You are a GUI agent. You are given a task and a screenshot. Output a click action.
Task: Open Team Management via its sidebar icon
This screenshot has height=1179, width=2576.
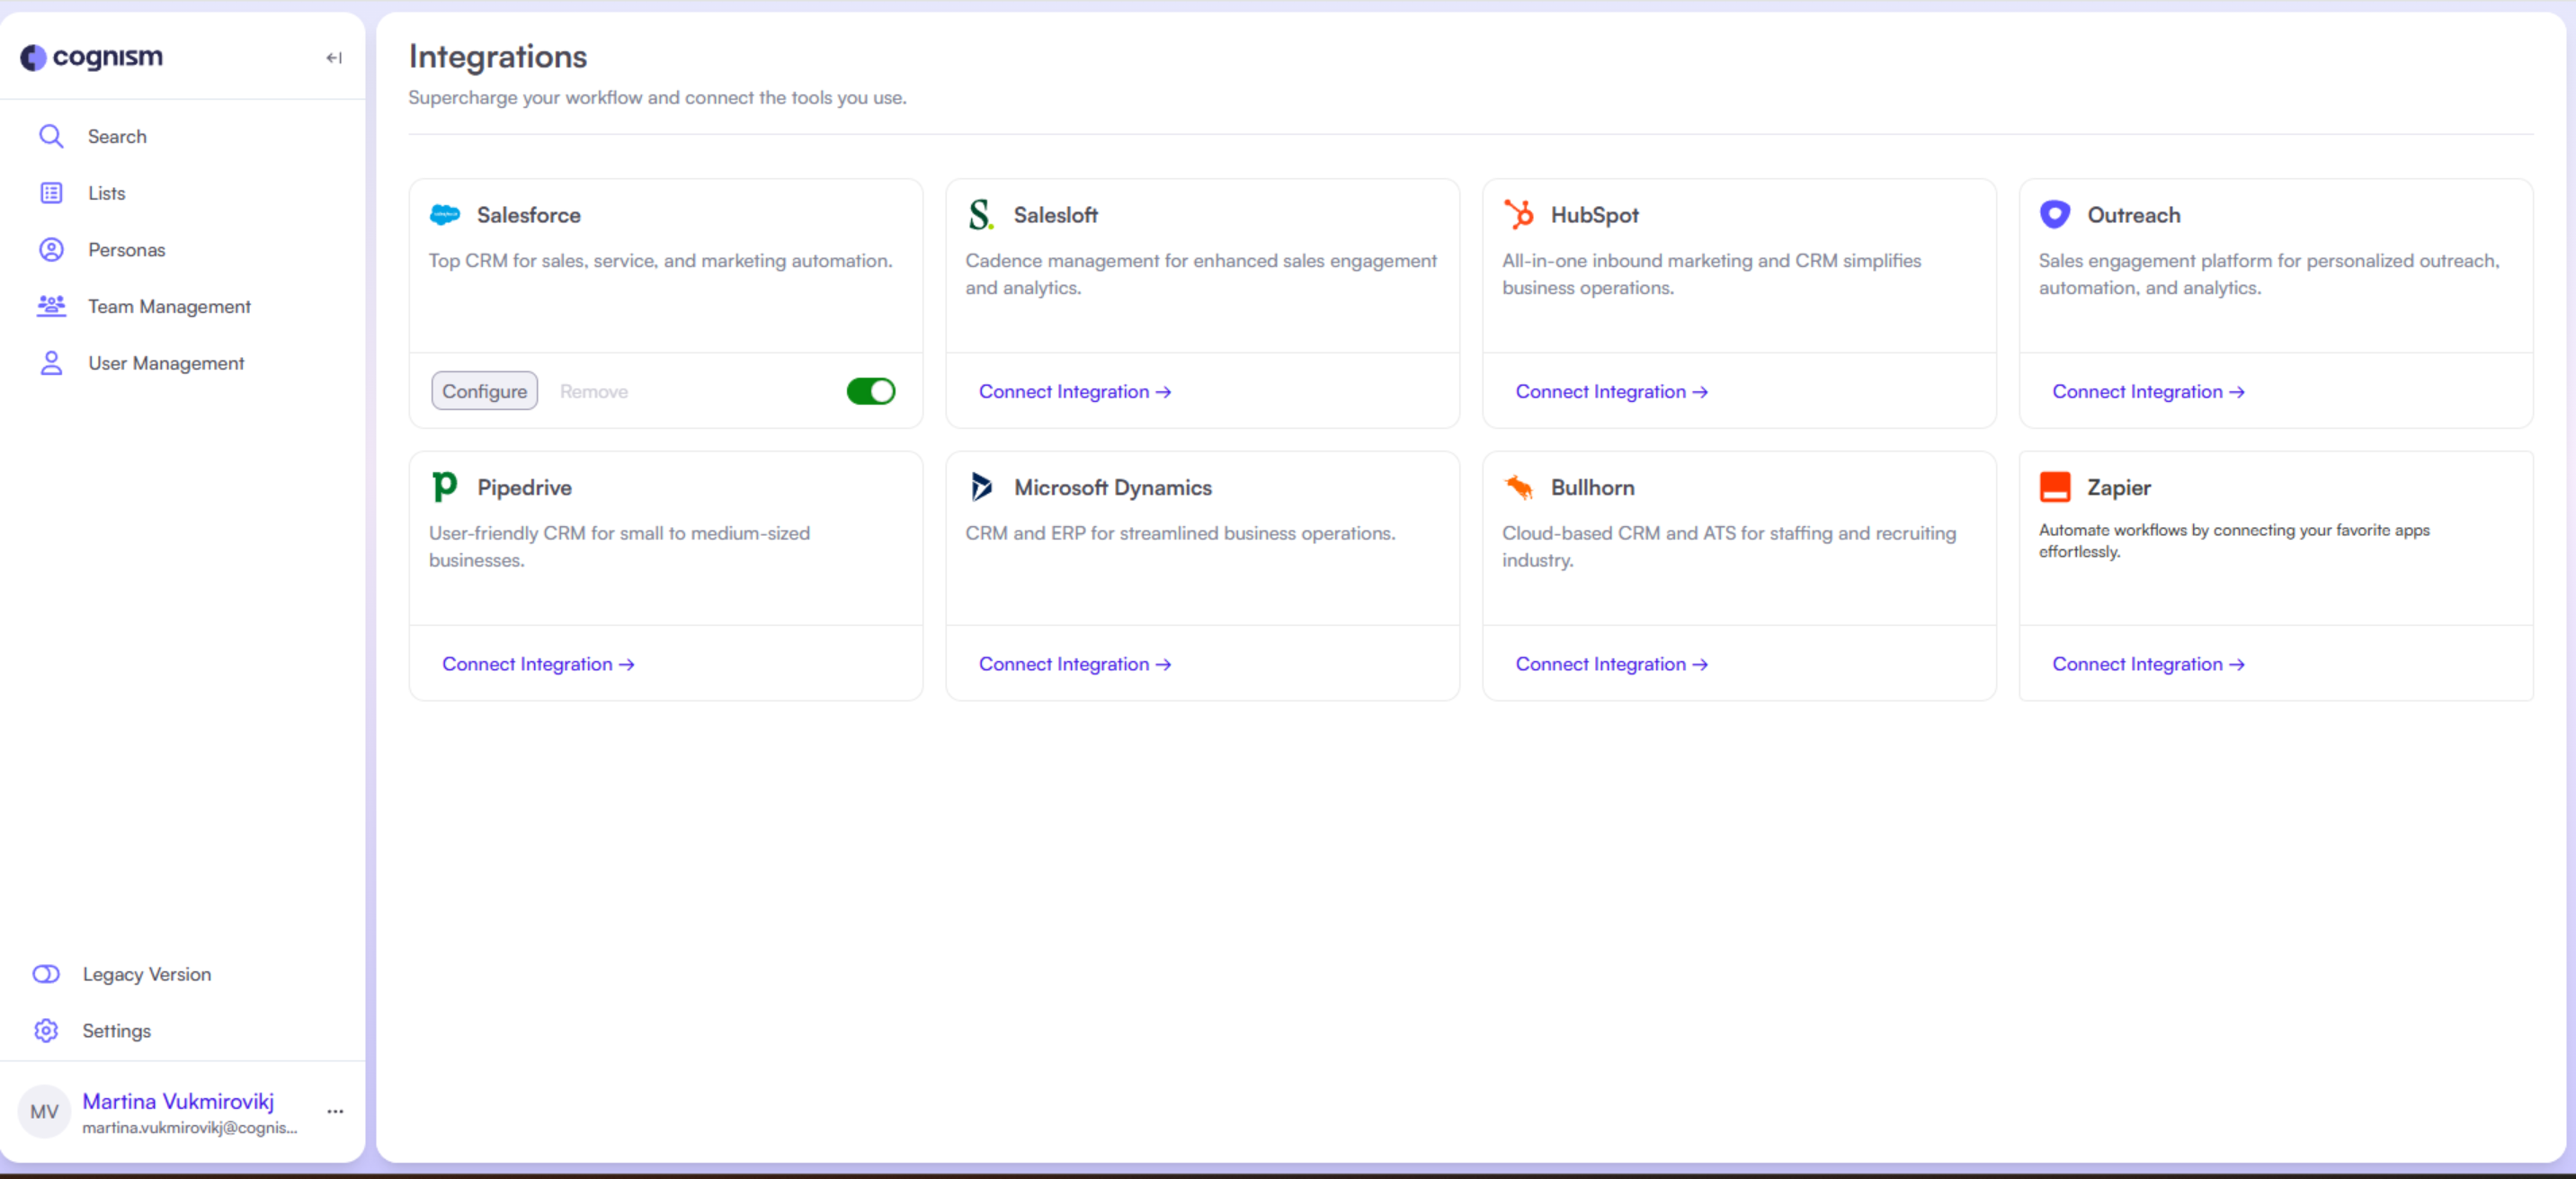(51, 306)
